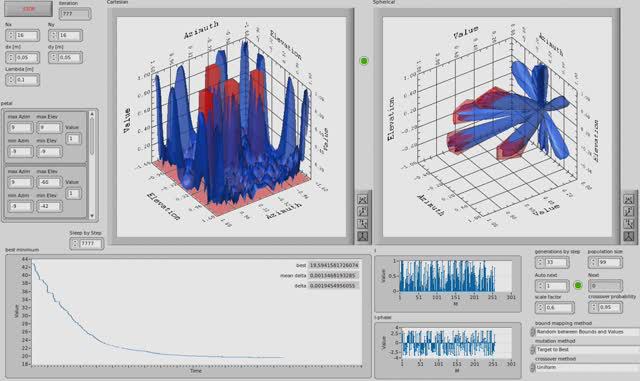The width and height of the screenshot is (640, 381).
Task: Click the first petal's min Elev field
Action: point(49,152)
